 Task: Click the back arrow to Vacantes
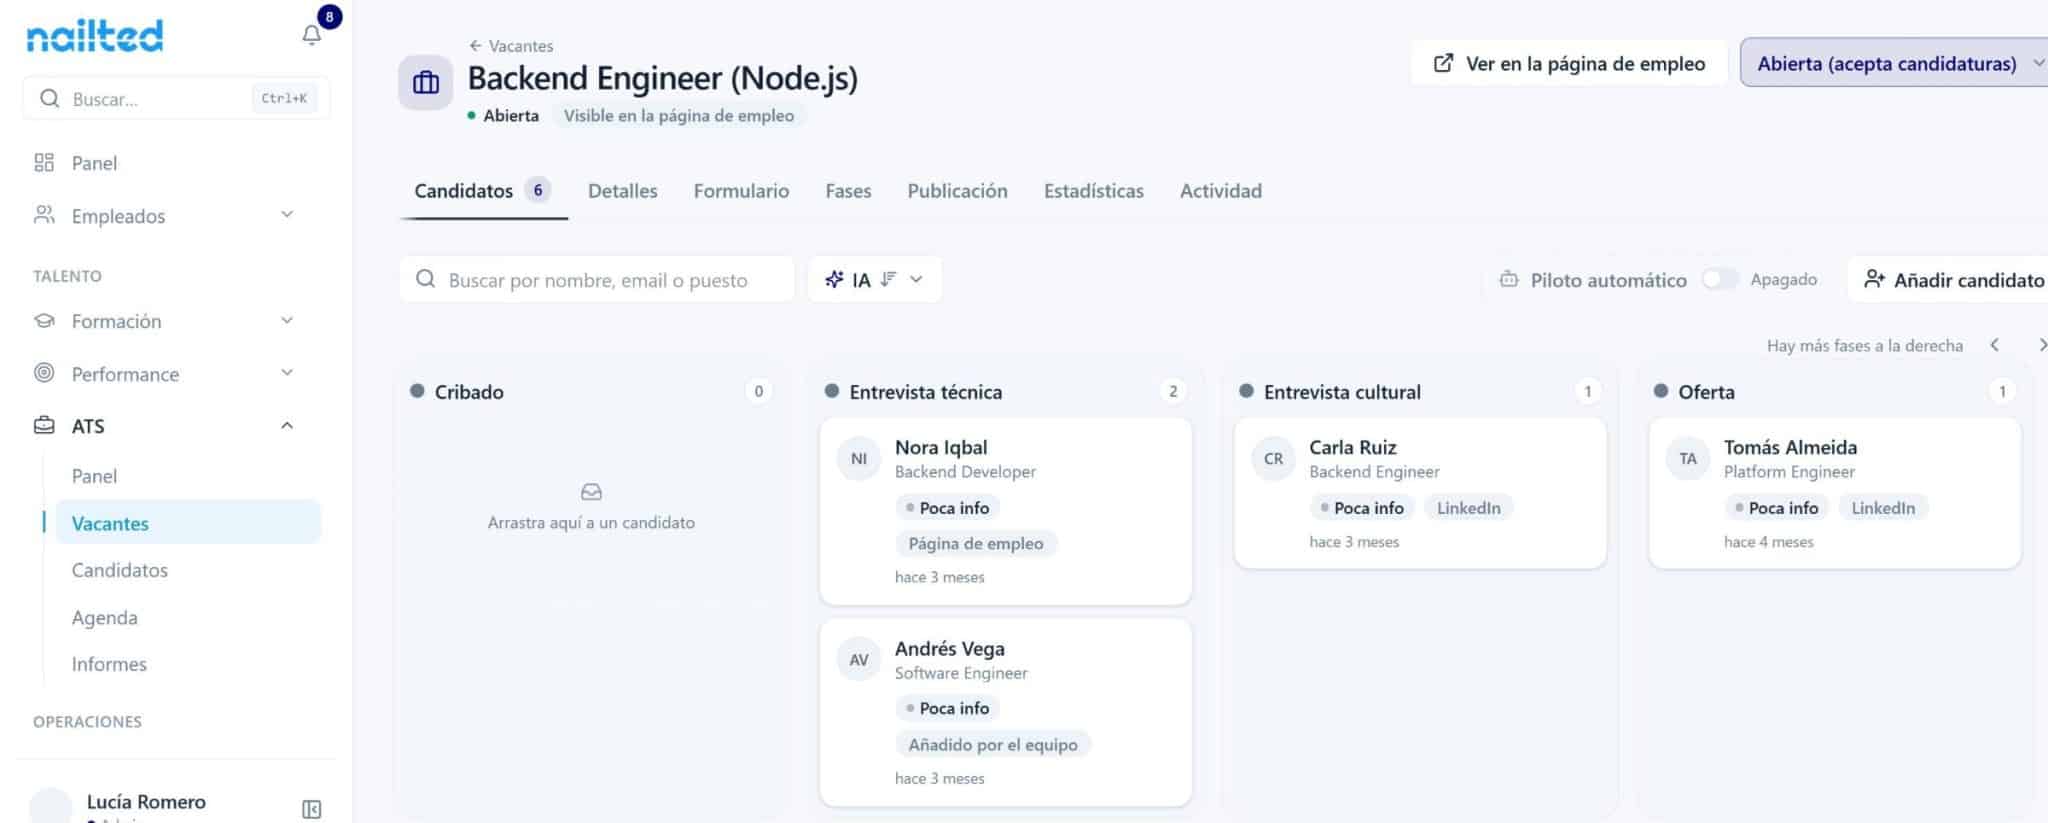pyautogui.click(x=475, y=46)
